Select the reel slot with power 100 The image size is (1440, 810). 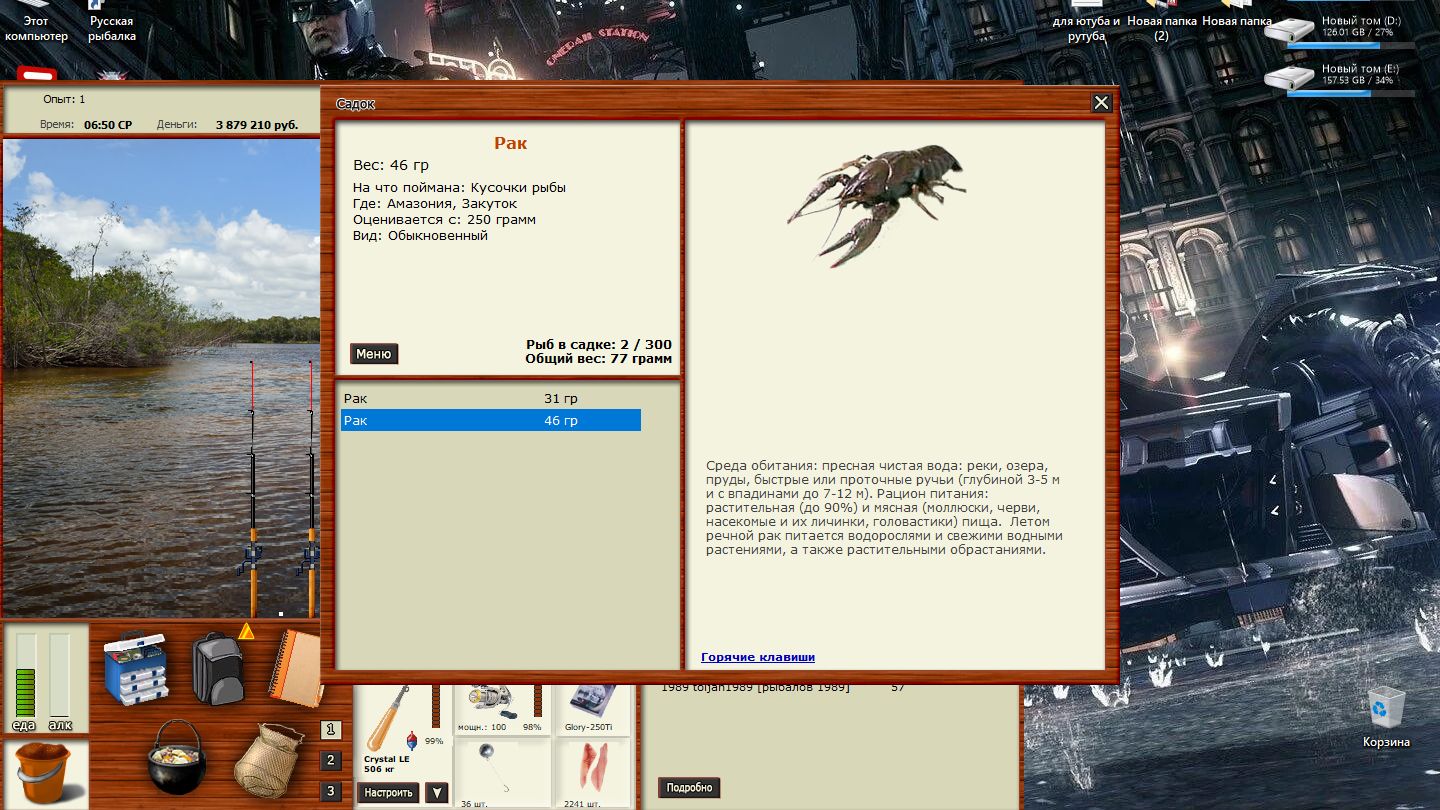tap(501, 709)
